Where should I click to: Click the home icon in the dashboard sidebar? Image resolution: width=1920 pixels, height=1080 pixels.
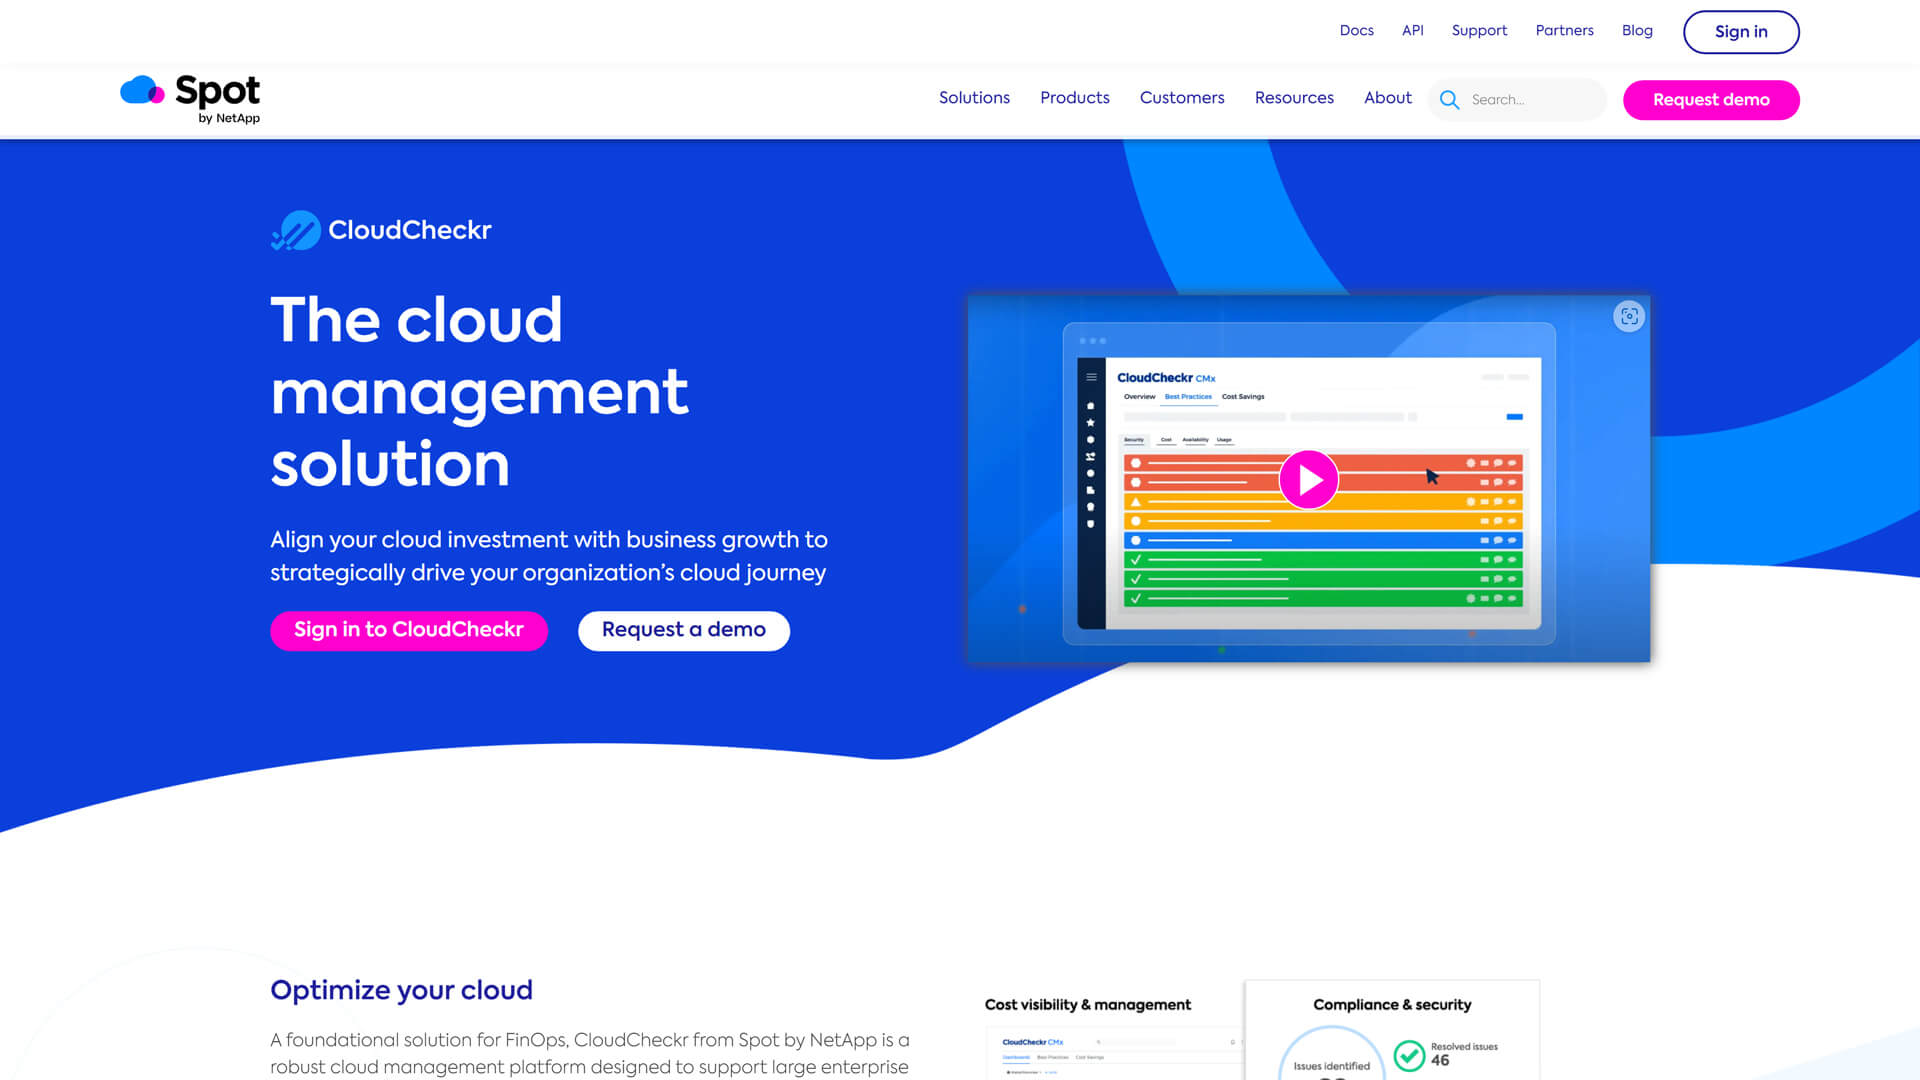pos(1091,406)
